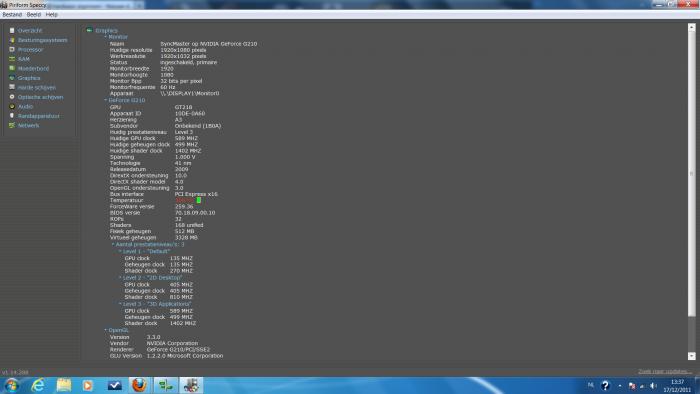700x394 pixels.
Task: Select the Moederbord sidebar icon
Action: click(x=12, y=68)
